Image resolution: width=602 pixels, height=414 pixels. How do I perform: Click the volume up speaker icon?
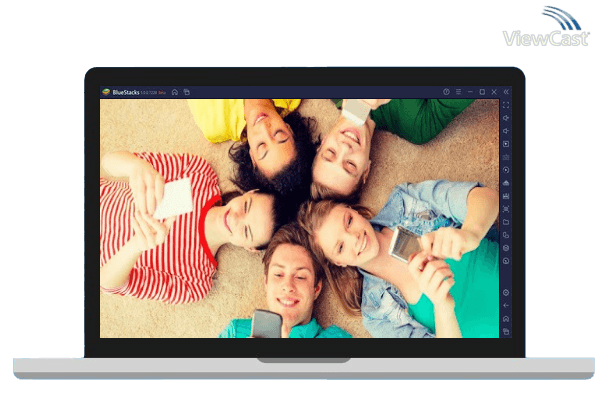[x=506, y=118]
